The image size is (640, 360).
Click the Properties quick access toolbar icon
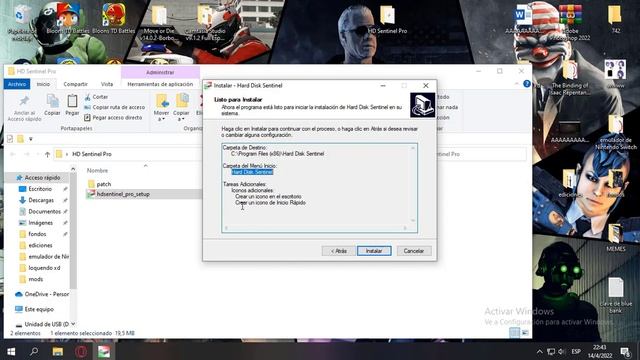pos(10,139)
